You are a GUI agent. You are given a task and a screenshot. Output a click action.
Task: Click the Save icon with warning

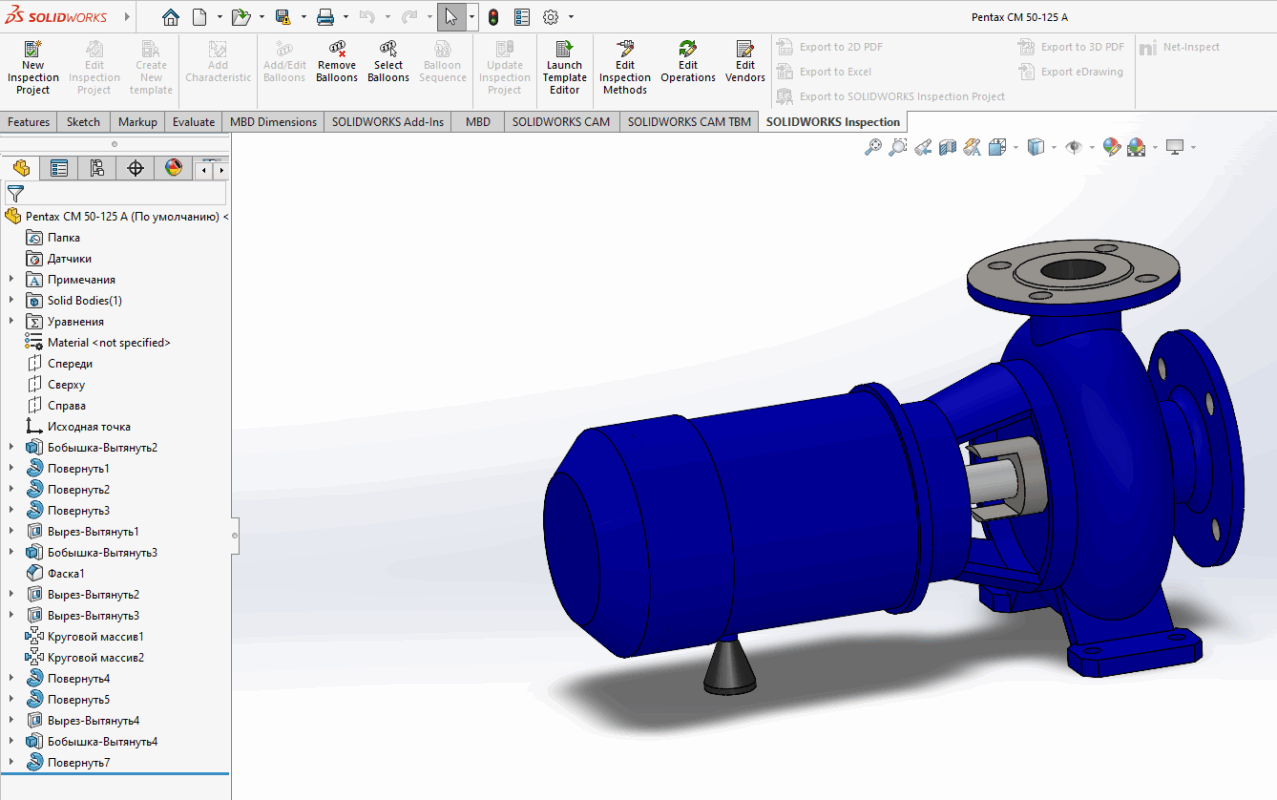[x=283, y=17]
